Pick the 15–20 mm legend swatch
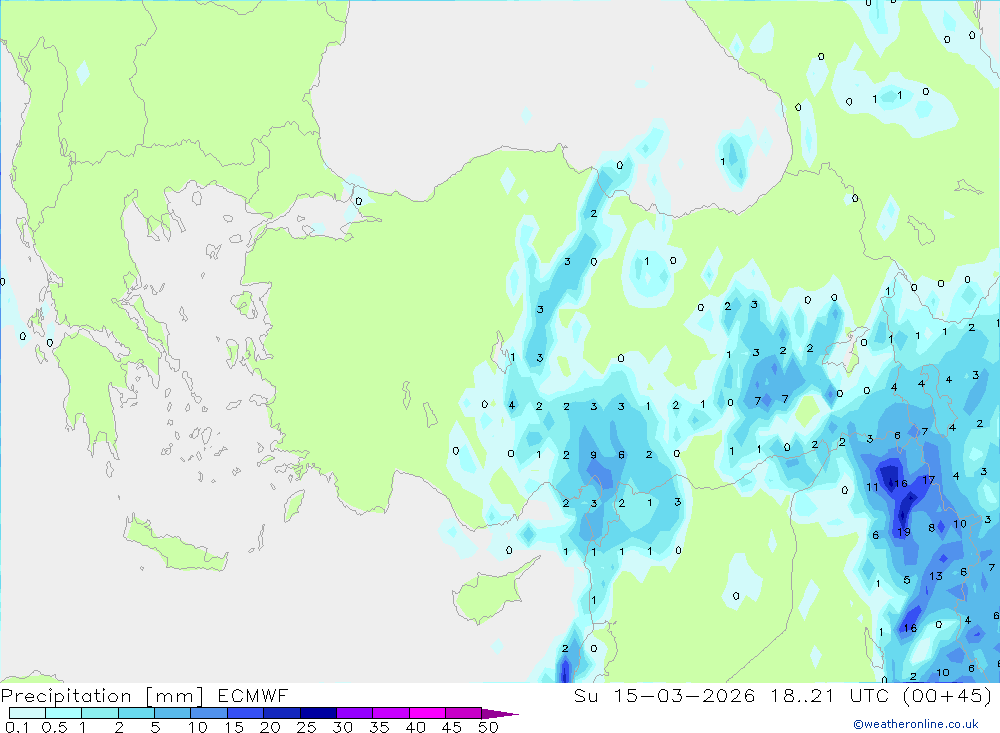Viewport: 1000px width, 733px height. coord(245,713)
